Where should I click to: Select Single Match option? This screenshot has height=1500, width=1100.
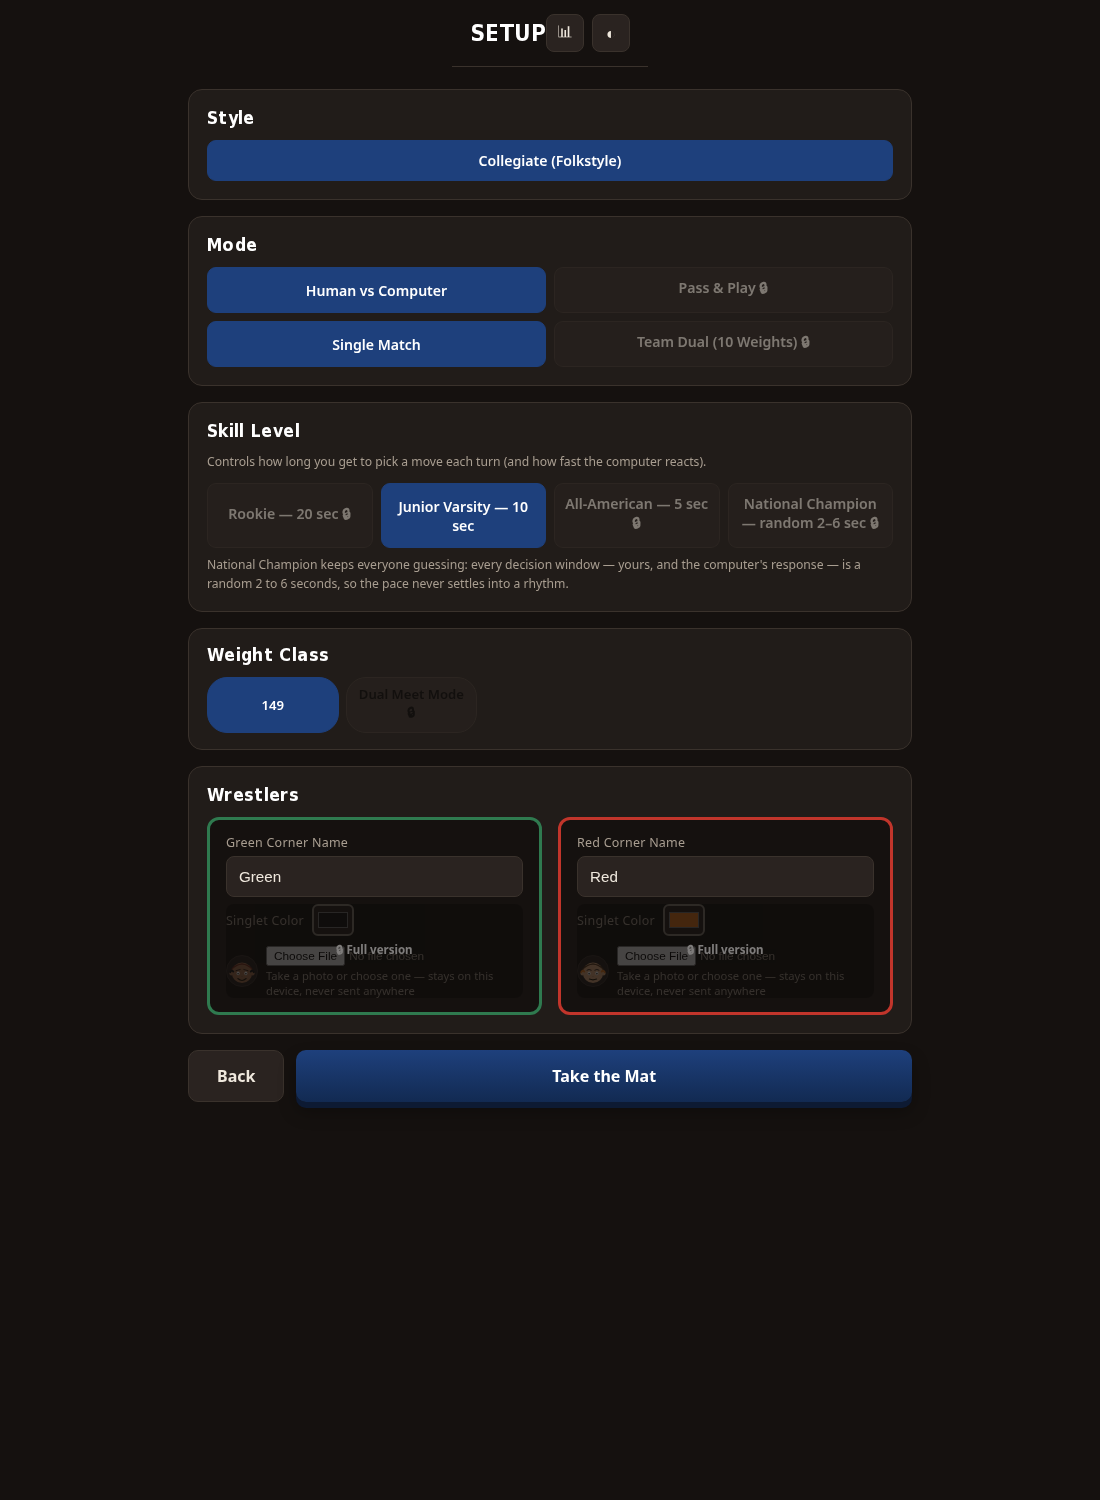tap(376, 344)
